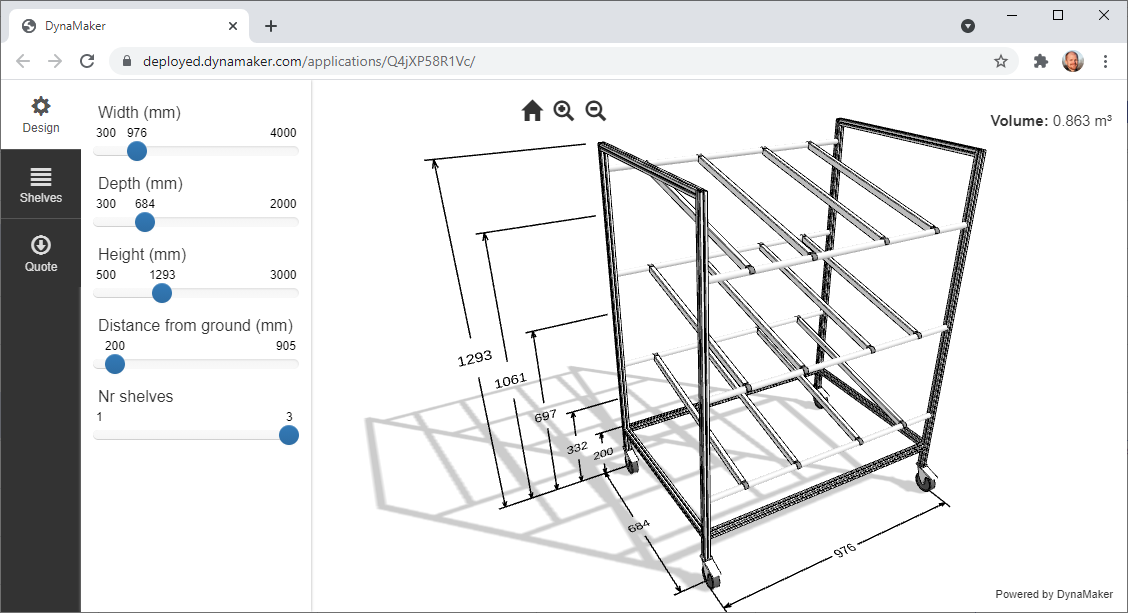Navigate back with the back arrow
Image resolution: width=1128 pixels, height=613 pixels.
pyautogui.click(x=22, y=61)
